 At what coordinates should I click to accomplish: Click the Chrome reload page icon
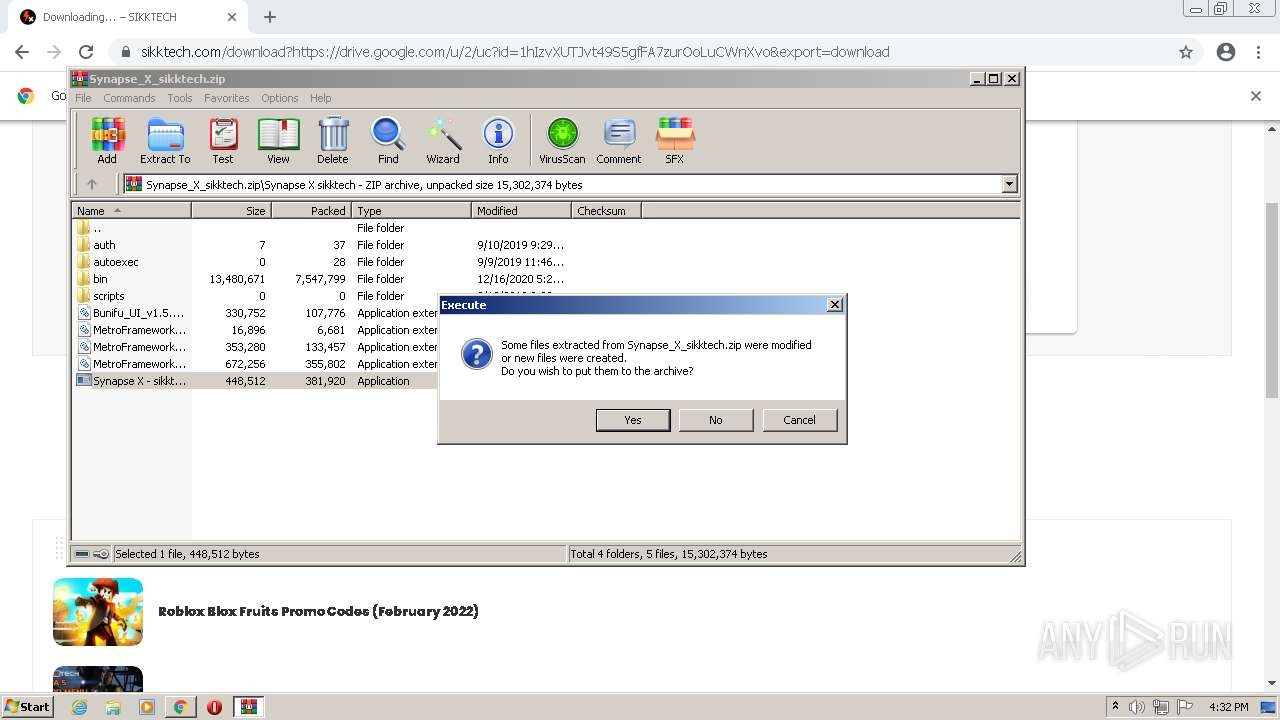(86, 52)
